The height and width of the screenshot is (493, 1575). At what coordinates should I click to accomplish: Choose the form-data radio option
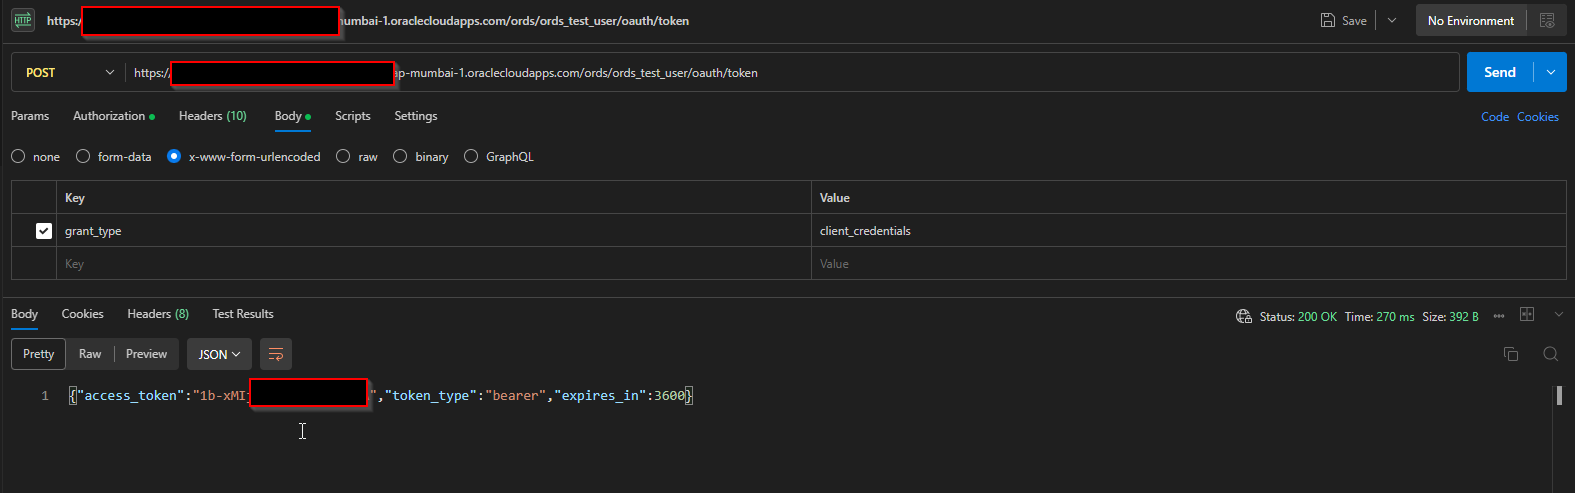(84, 157)
